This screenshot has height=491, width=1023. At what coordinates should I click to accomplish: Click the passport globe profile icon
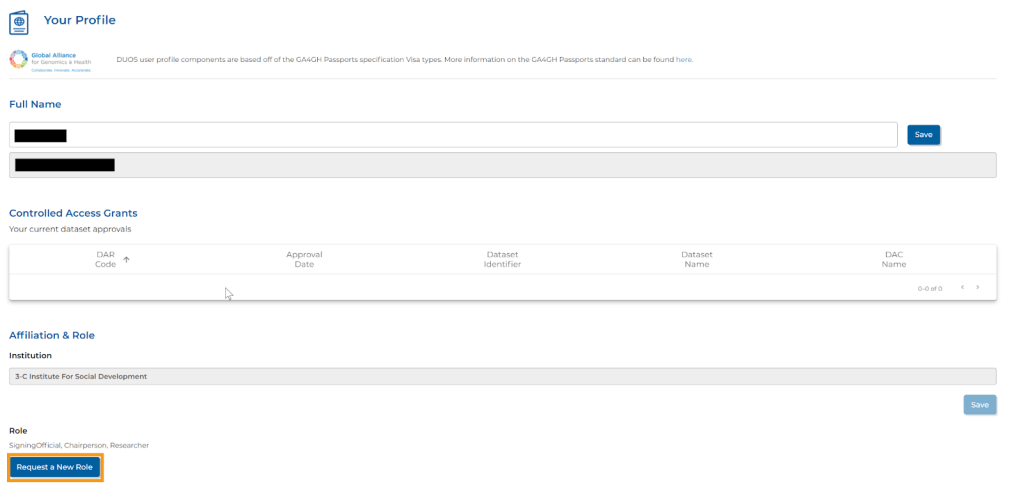point(19,21)
